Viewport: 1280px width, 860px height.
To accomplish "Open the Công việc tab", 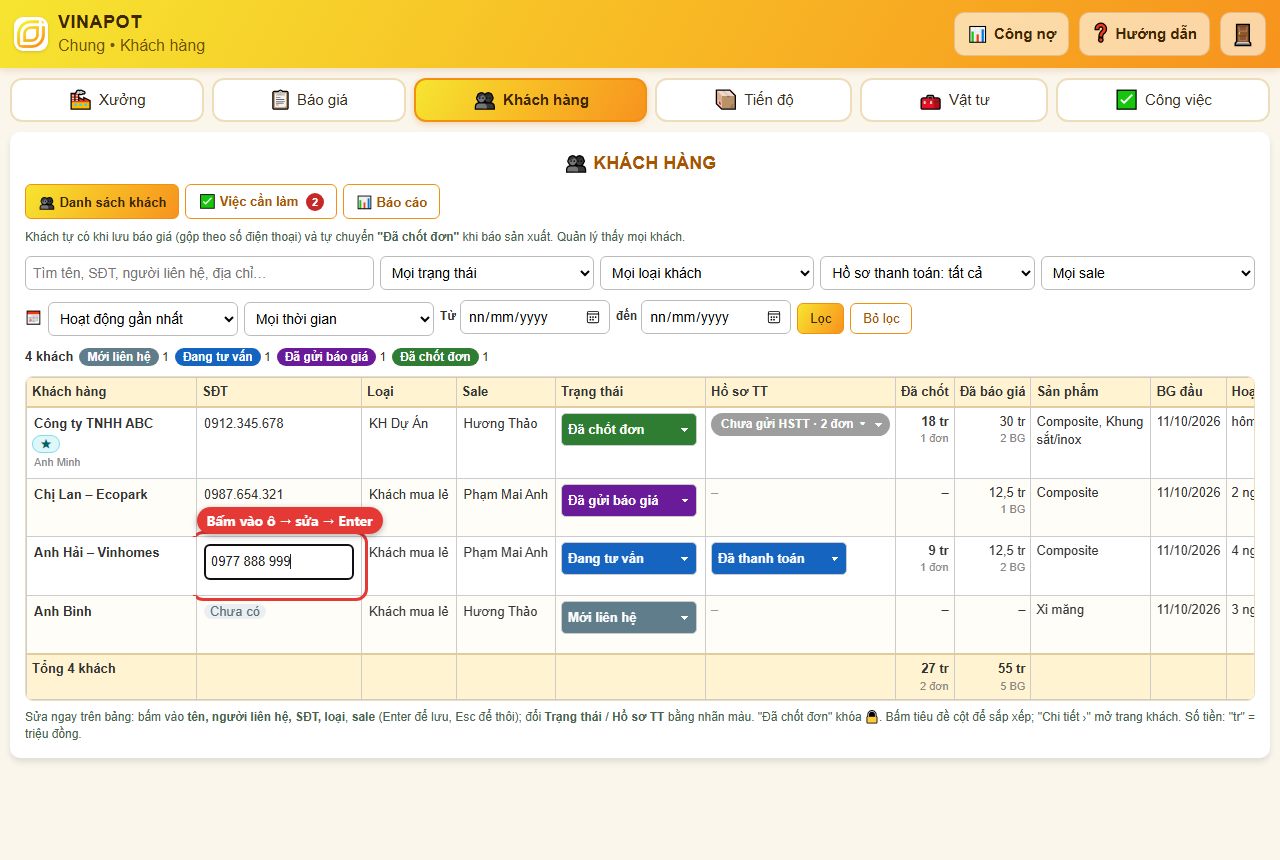I will pos(1163,100).
